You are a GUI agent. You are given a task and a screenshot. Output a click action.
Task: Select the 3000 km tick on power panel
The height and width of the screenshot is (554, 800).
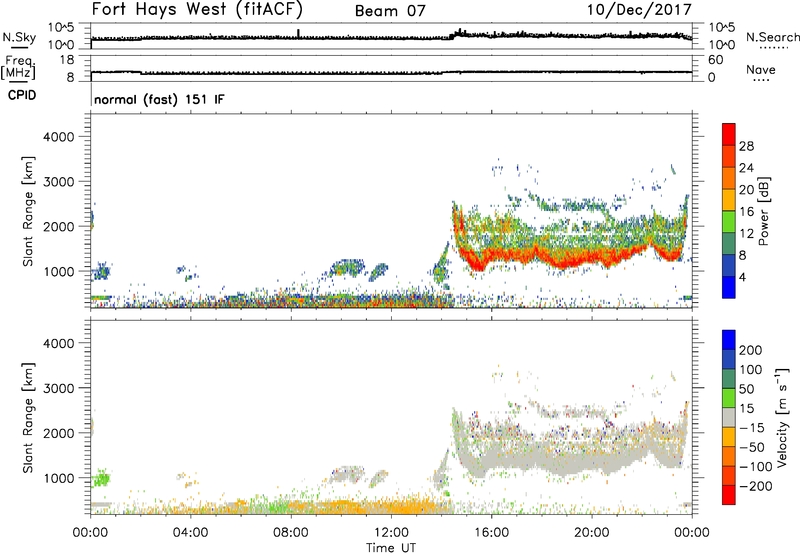click(59, 182)
